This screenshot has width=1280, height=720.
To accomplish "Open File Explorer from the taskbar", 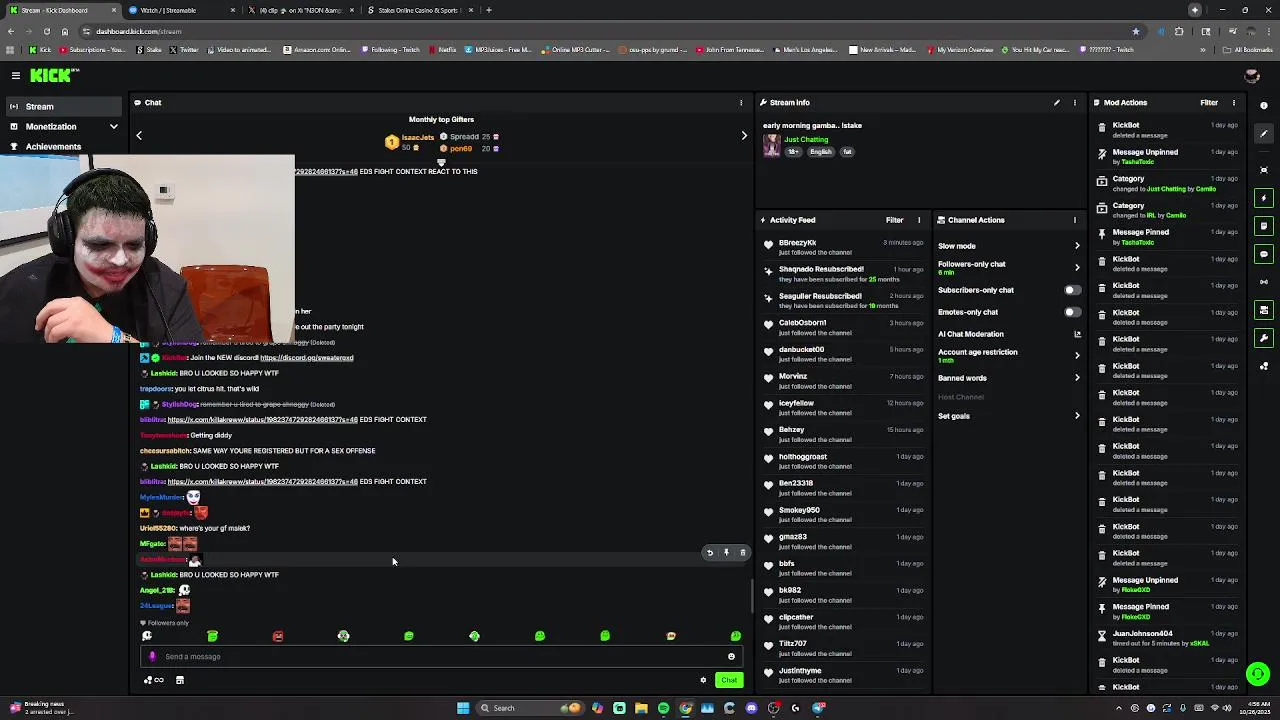I will (641, 708).
